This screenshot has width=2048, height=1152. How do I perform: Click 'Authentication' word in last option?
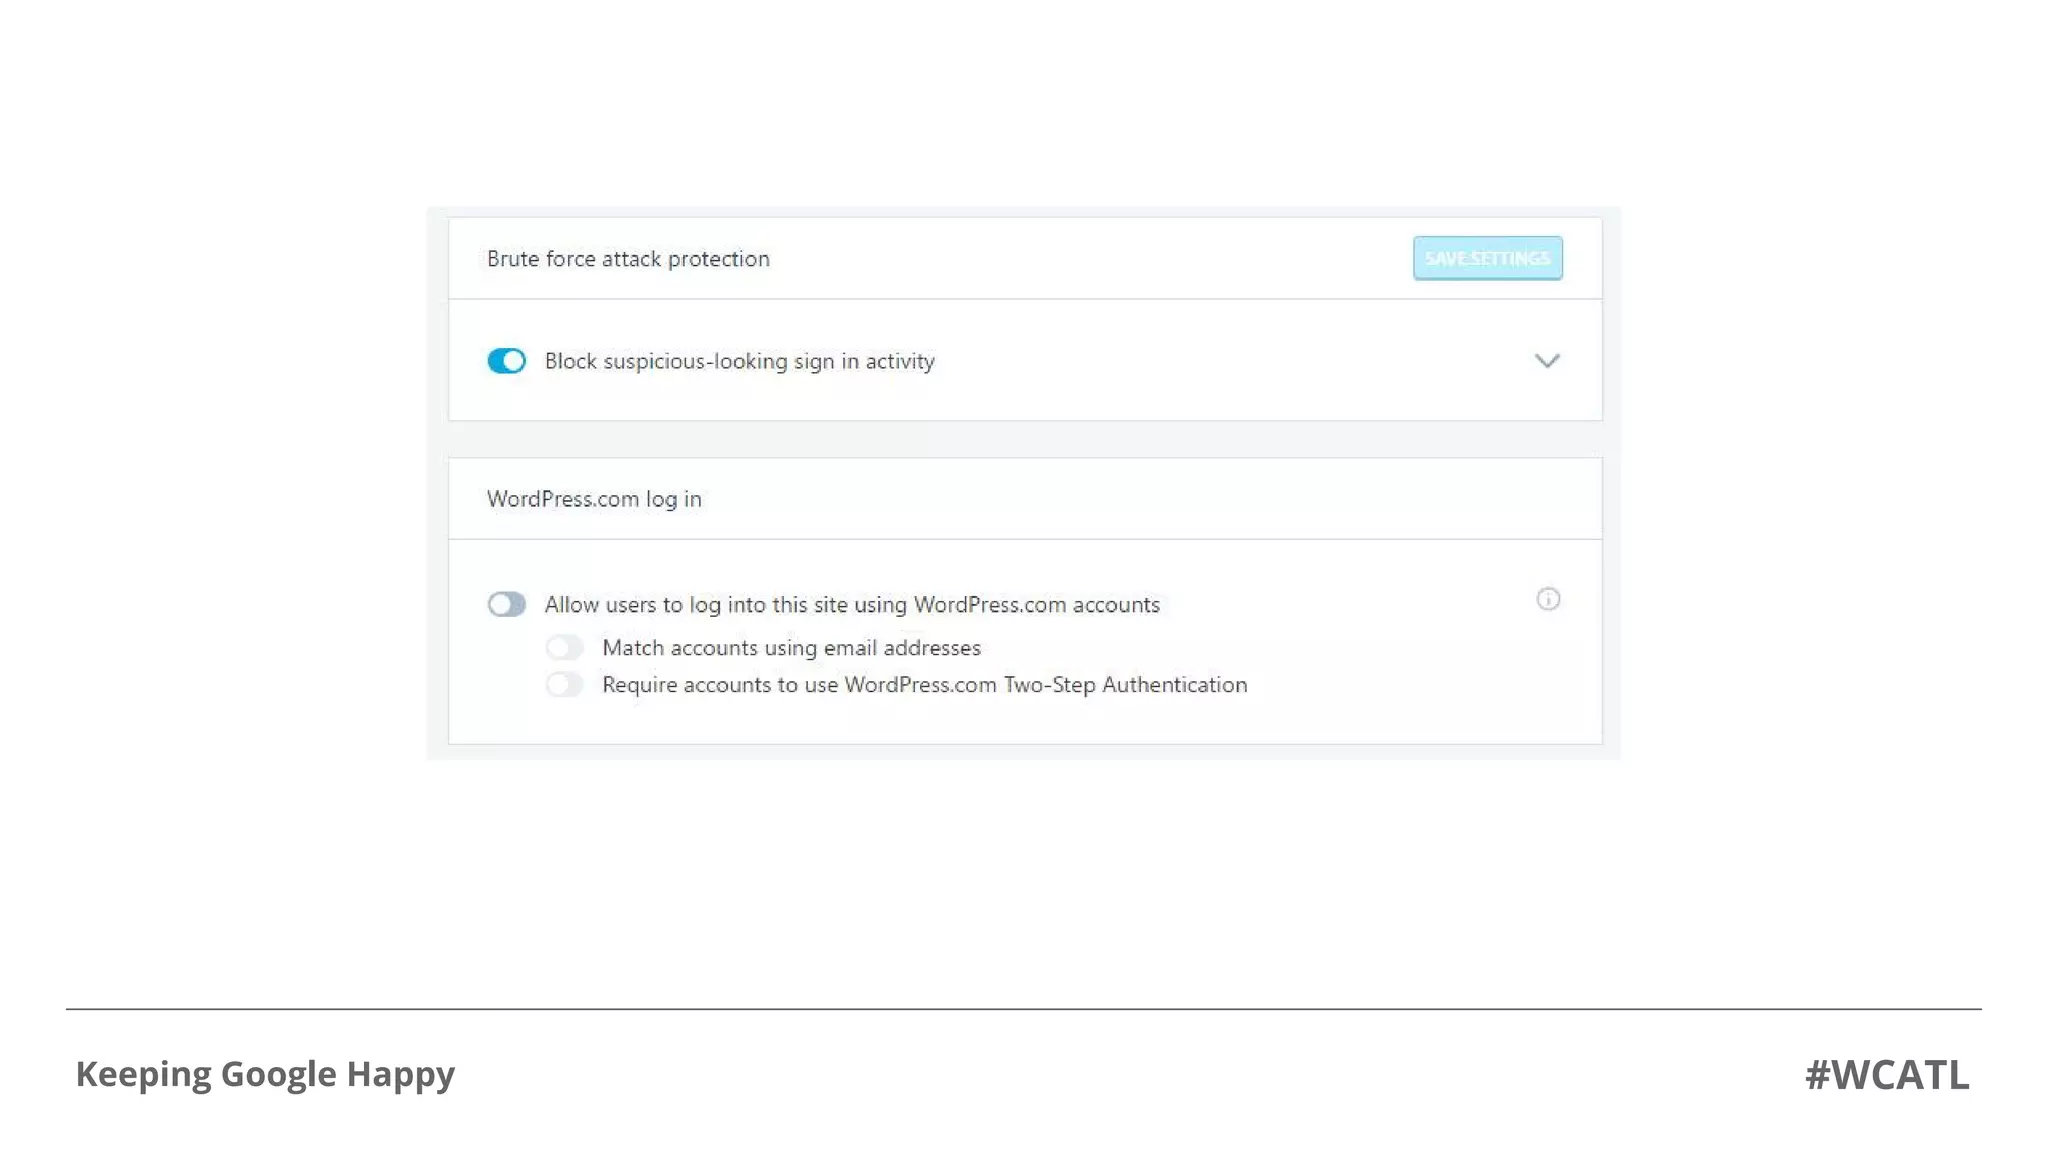(1174, 685)
